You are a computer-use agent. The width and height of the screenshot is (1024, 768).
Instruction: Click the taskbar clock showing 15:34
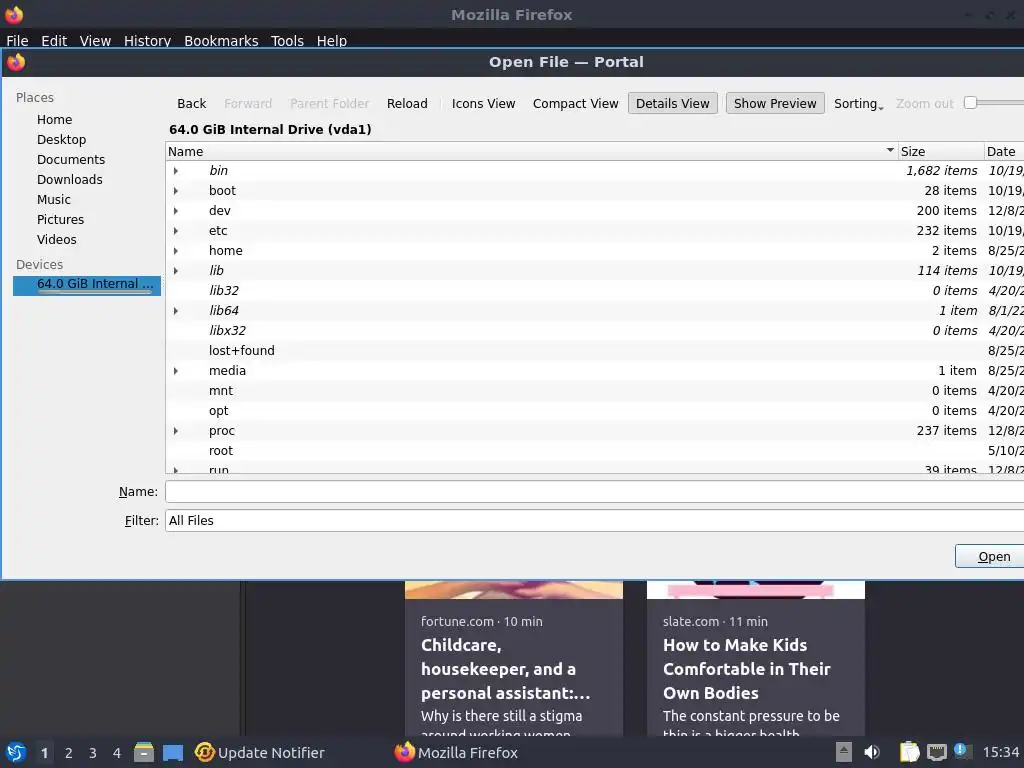[1001, 752]
